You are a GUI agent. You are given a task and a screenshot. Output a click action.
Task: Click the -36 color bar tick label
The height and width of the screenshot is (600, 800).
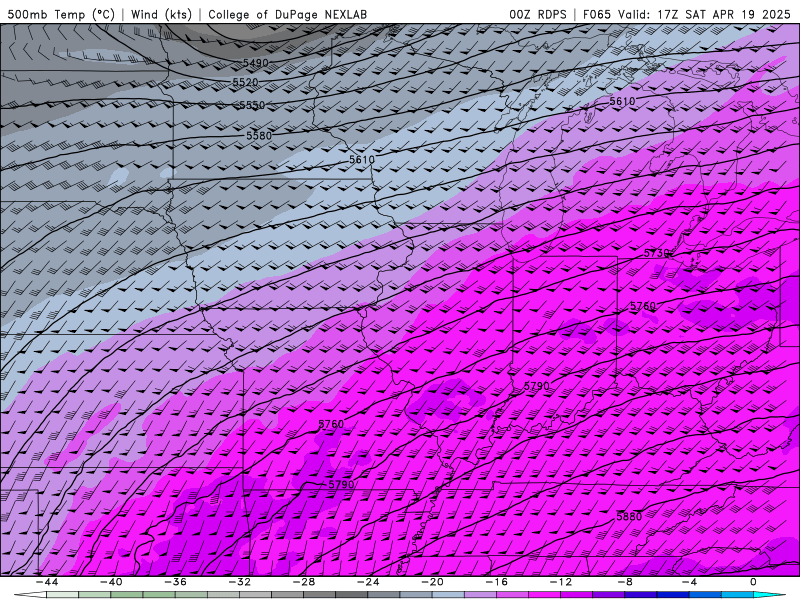coord(175,582)
